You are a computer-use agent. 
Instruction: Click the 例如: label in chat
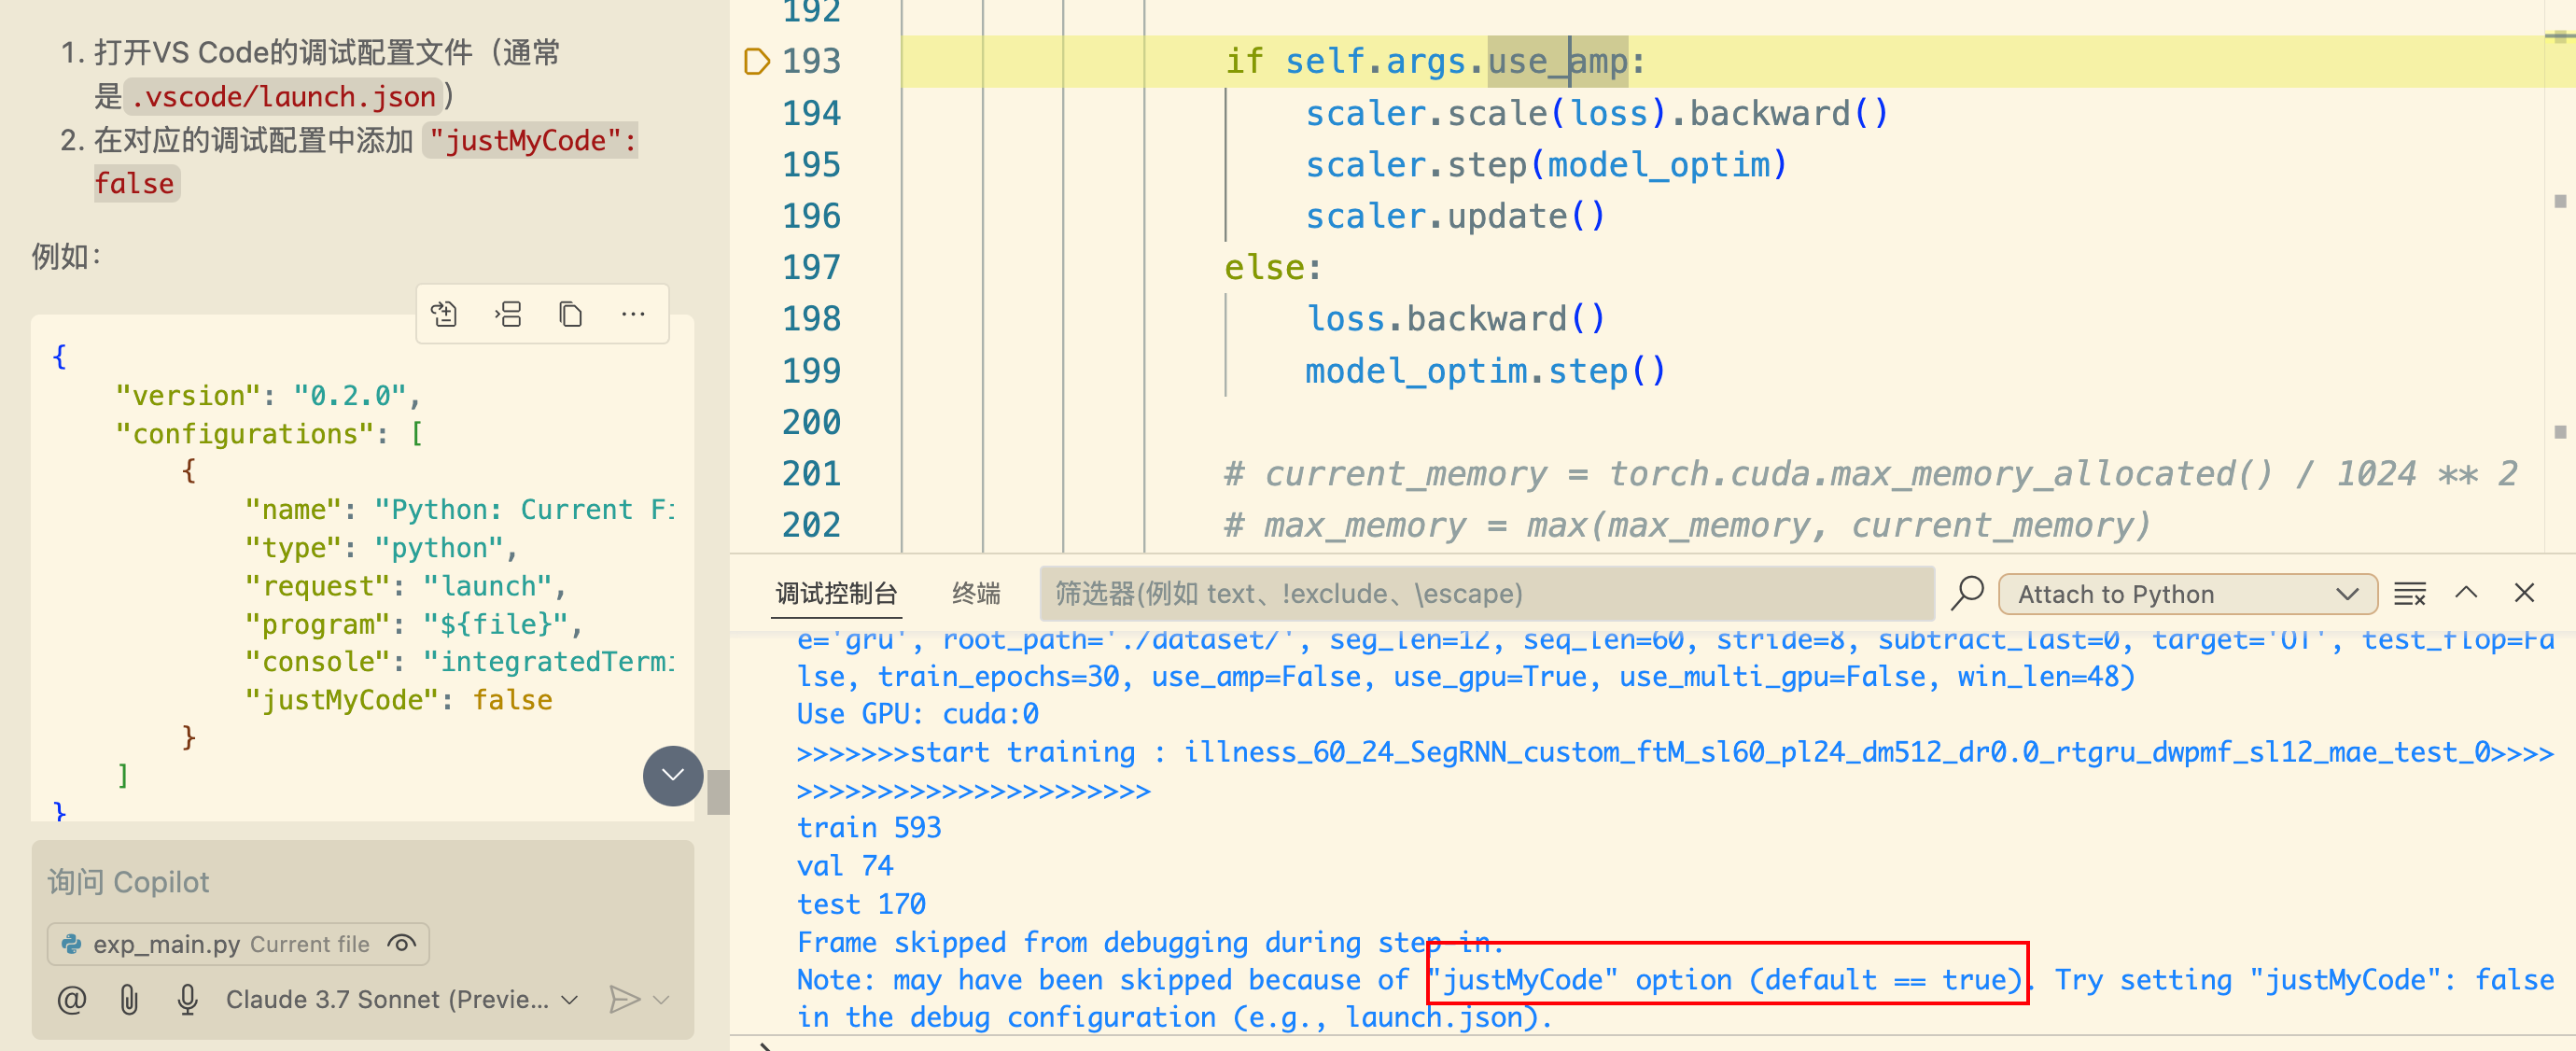click(66, 256)
